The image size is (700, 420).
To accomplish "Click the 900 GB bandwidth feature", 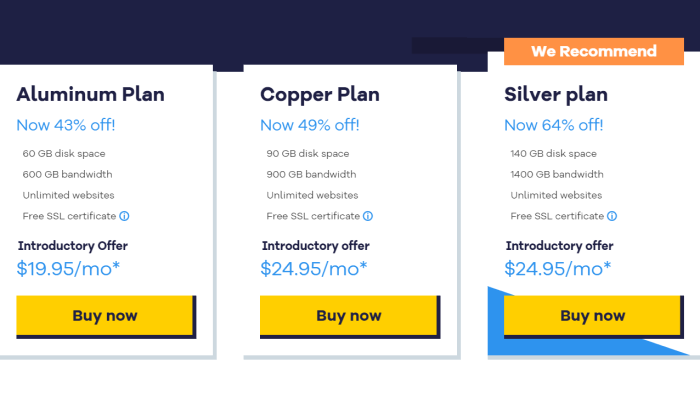I will coord(312,175).
